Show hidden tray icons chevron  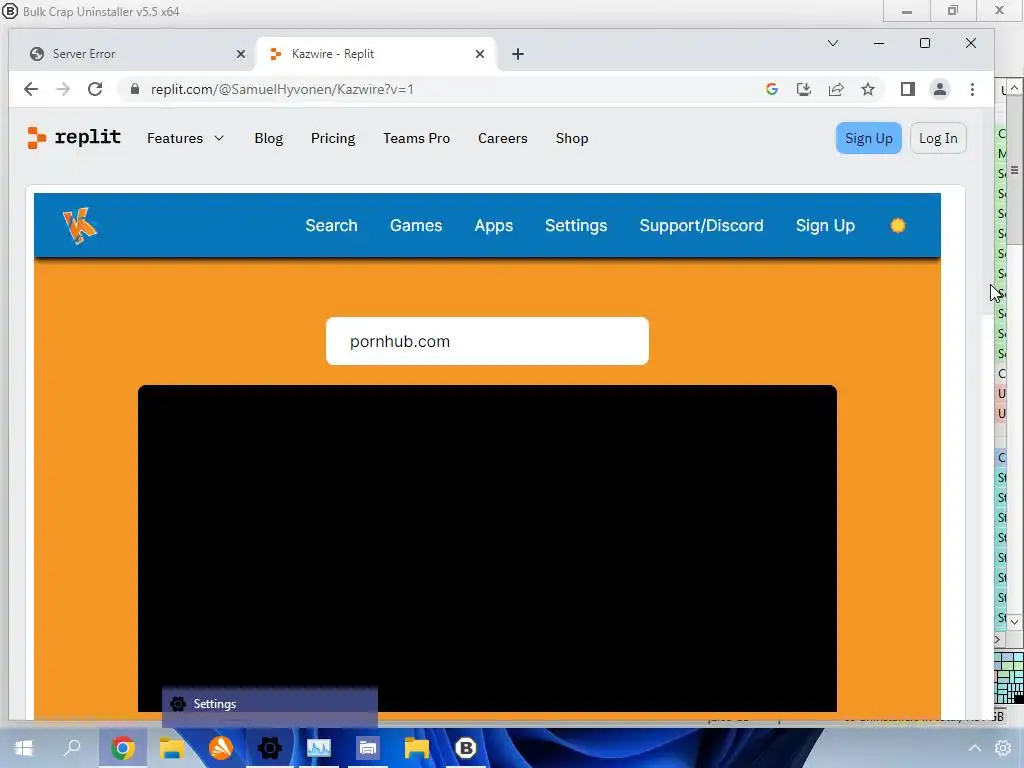(x=974, y=748)
